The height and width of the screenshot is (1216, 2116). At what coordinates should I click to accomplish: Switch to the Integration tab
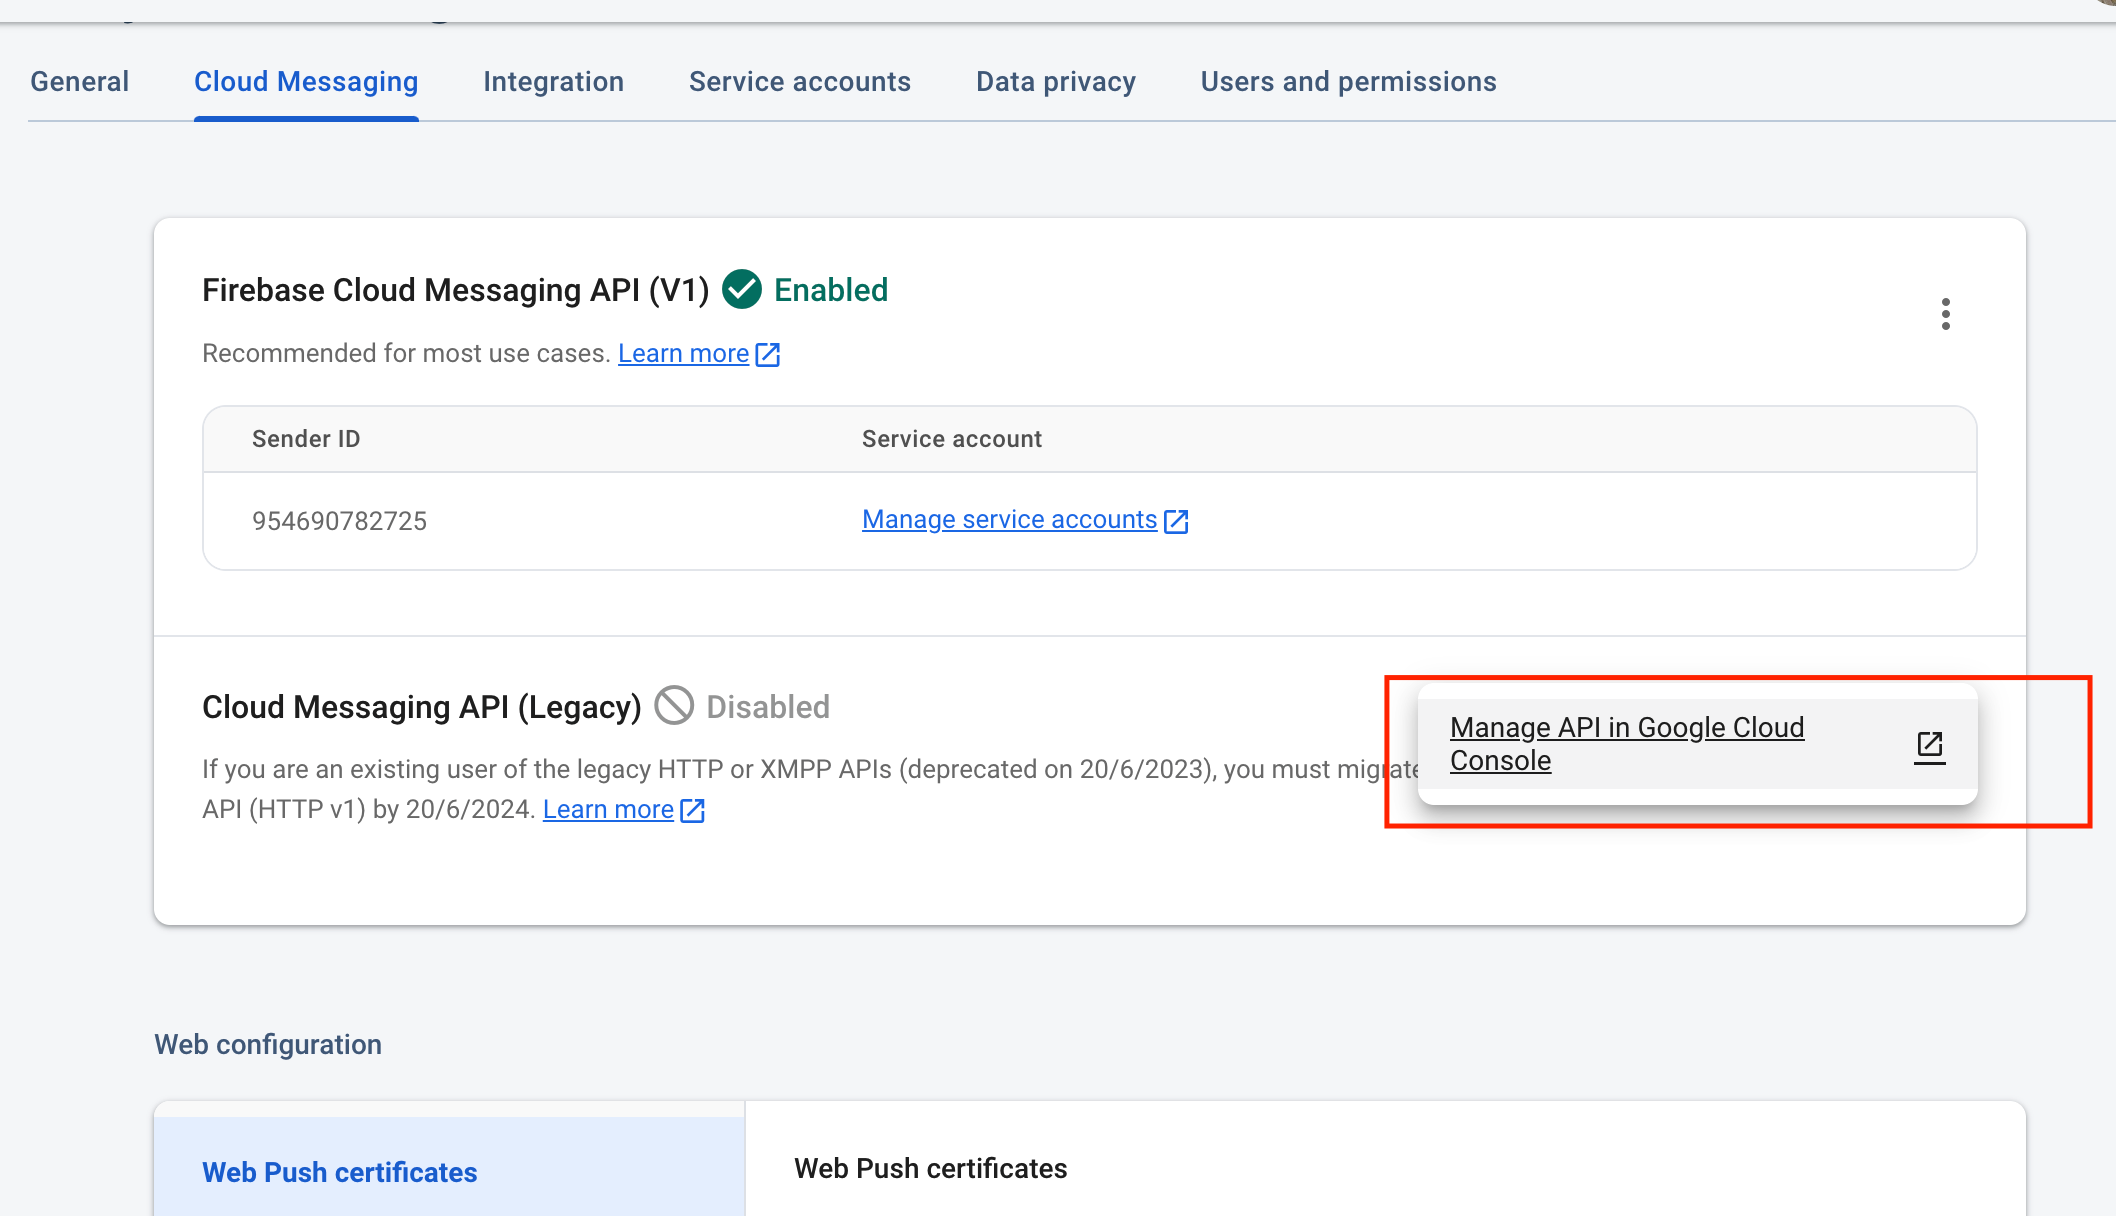click(553, 82)
